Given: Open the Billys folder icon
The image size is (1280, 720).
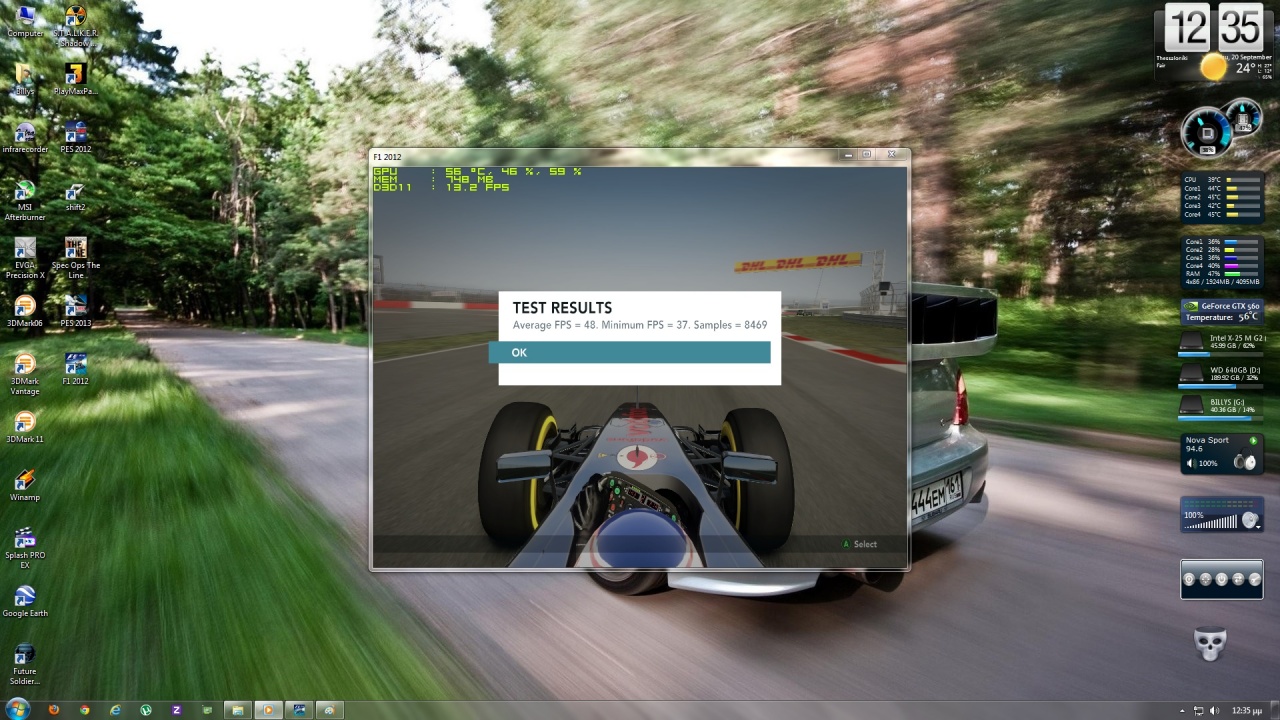Looking at the screenshot, I should (24, 79).
